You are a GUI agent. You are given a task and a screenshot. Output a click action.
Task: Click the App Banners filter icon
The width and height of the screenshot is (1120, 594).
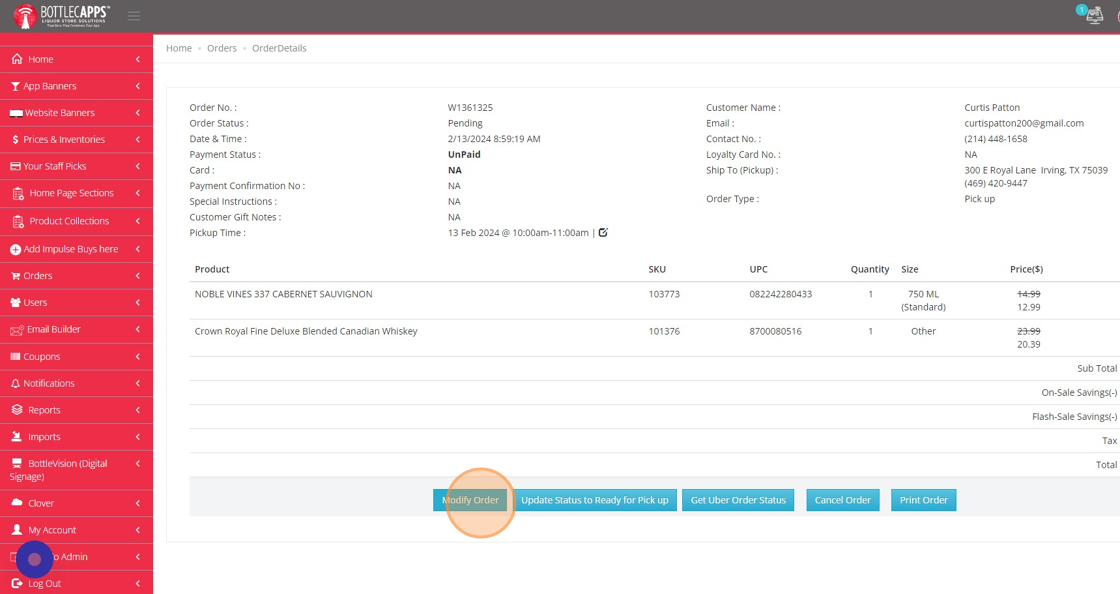pos(15,86)
